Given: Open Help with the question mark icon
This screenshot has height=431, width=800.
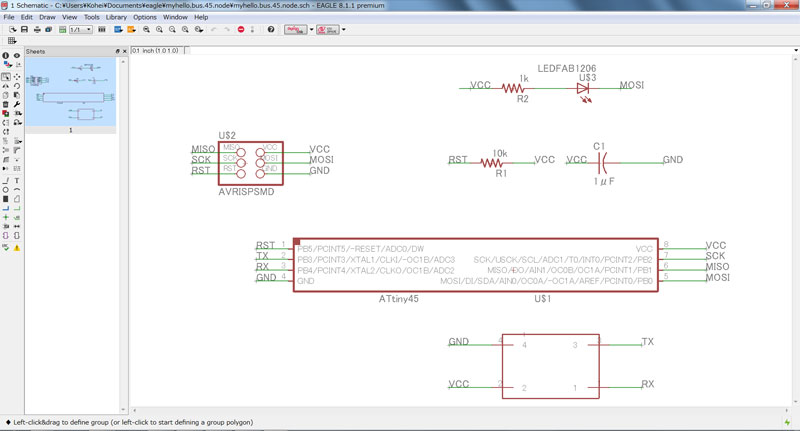Looking at the screenshot, I should point(271,30).
